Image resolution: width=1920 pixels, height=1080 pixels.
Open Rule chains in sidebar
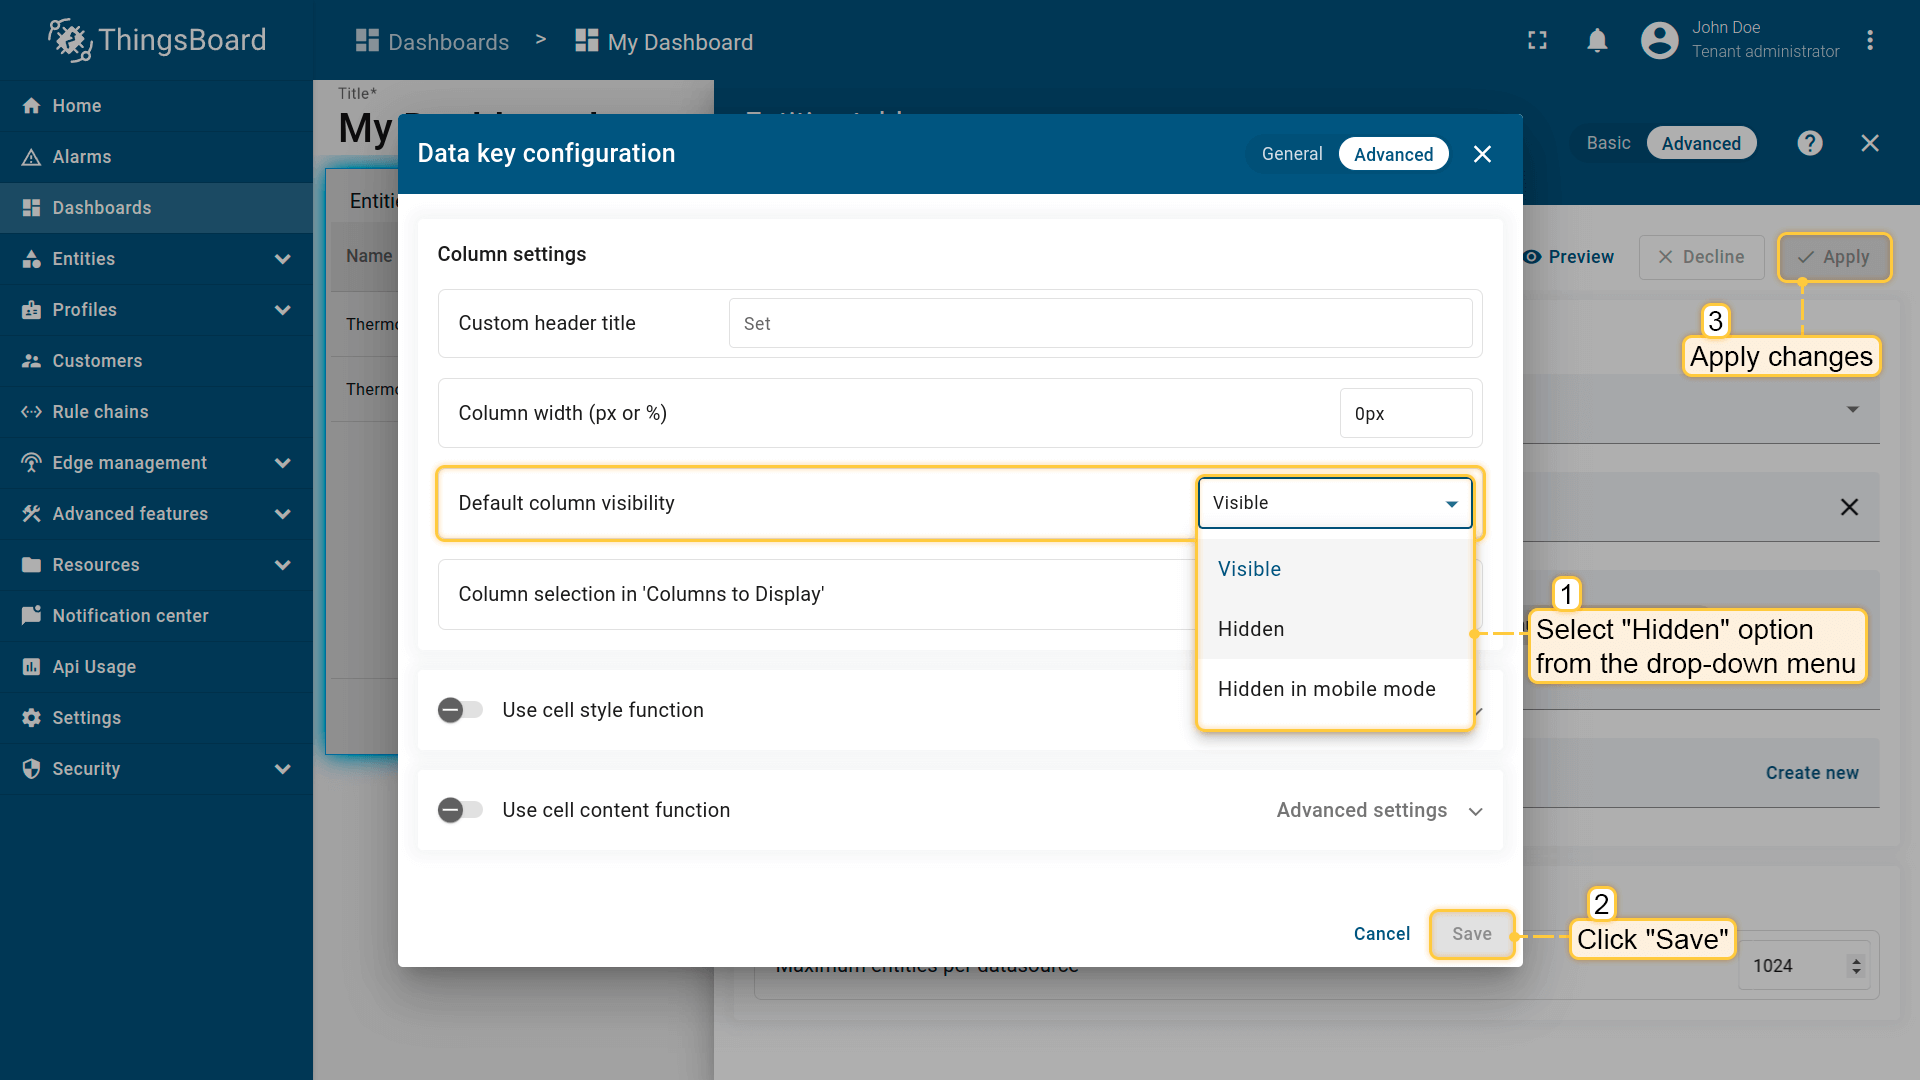coord(100,412)
